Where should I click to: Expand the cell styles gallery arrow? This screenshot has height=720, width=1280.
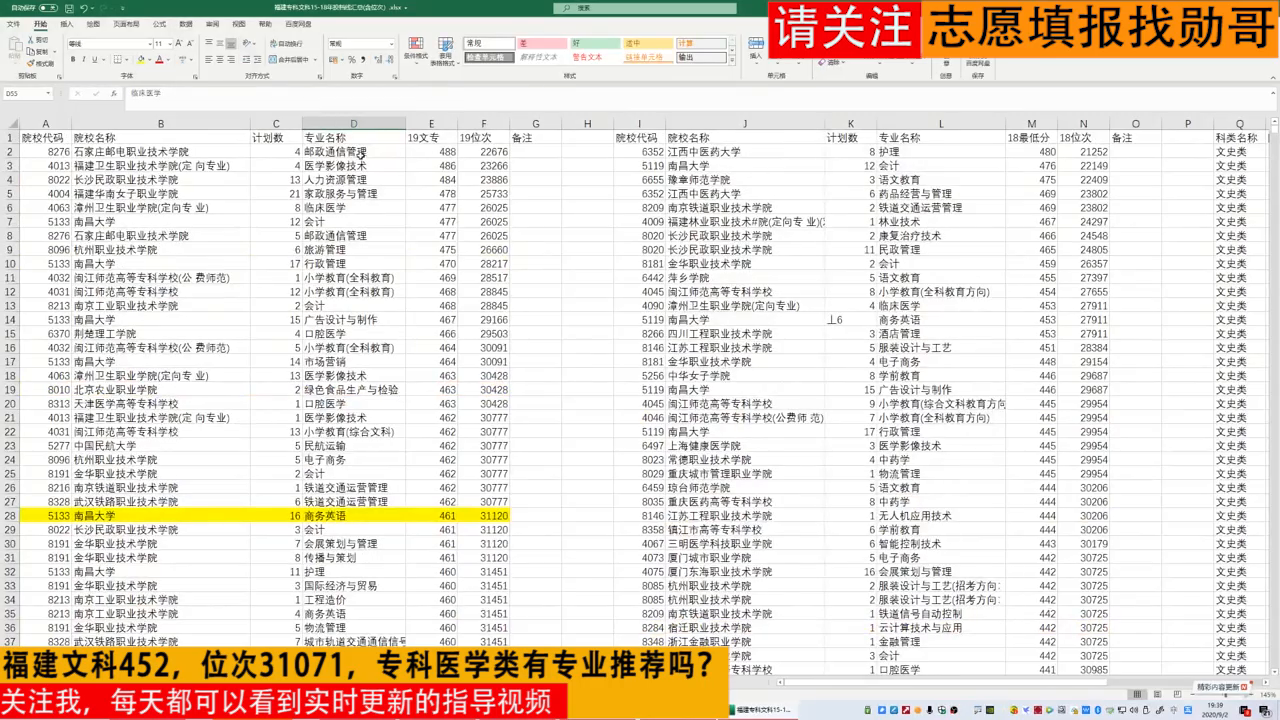pos(733,59)
